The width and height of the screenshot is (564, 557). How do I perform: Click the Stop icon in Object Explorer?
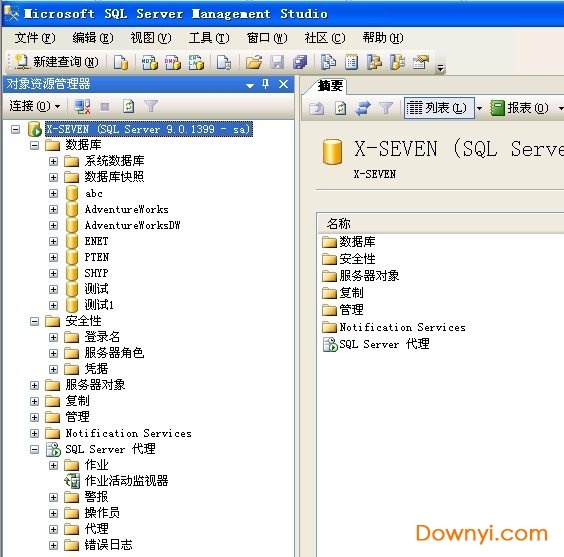pos(105,107)
